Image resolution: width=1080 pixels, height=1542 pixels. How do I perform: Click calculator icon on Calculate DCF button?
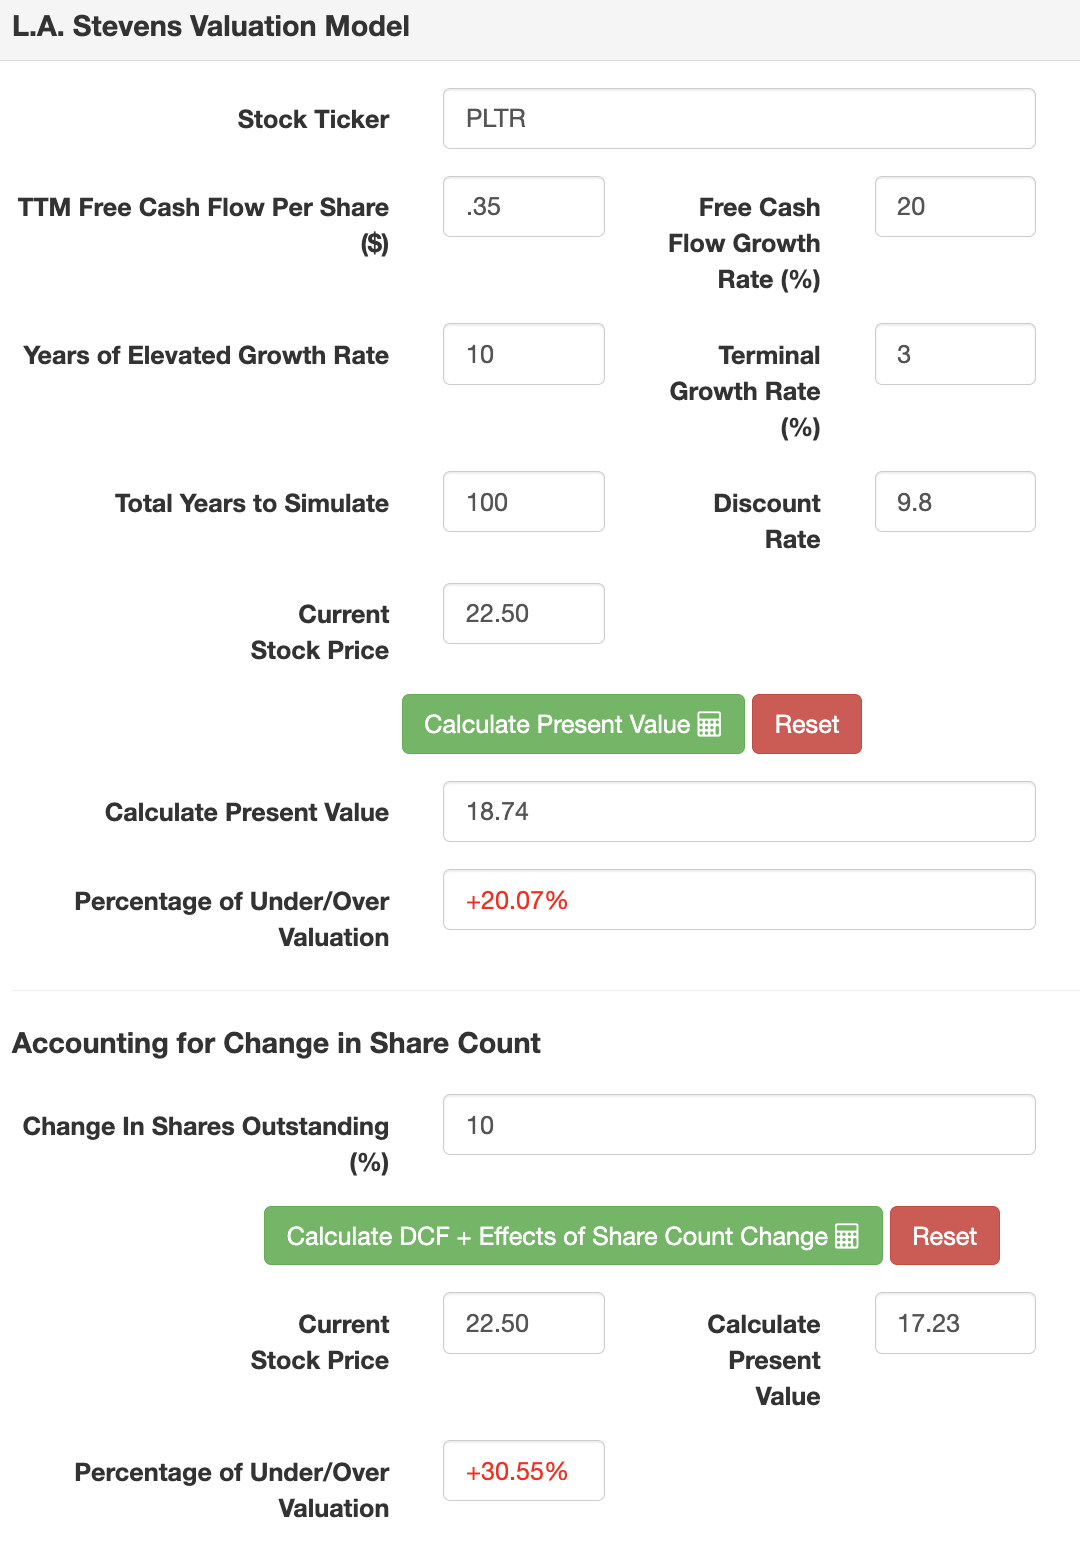(846, 1237)
